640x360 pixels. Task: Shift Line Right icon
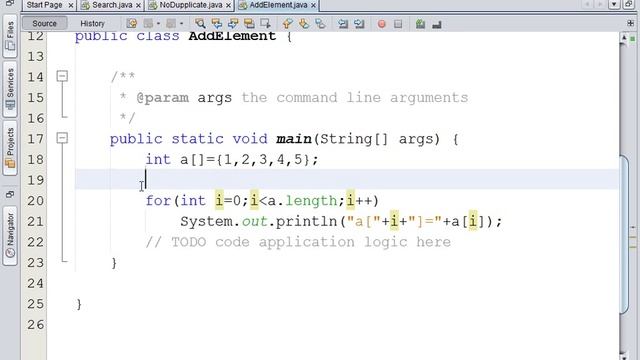[x=359, y=24]
